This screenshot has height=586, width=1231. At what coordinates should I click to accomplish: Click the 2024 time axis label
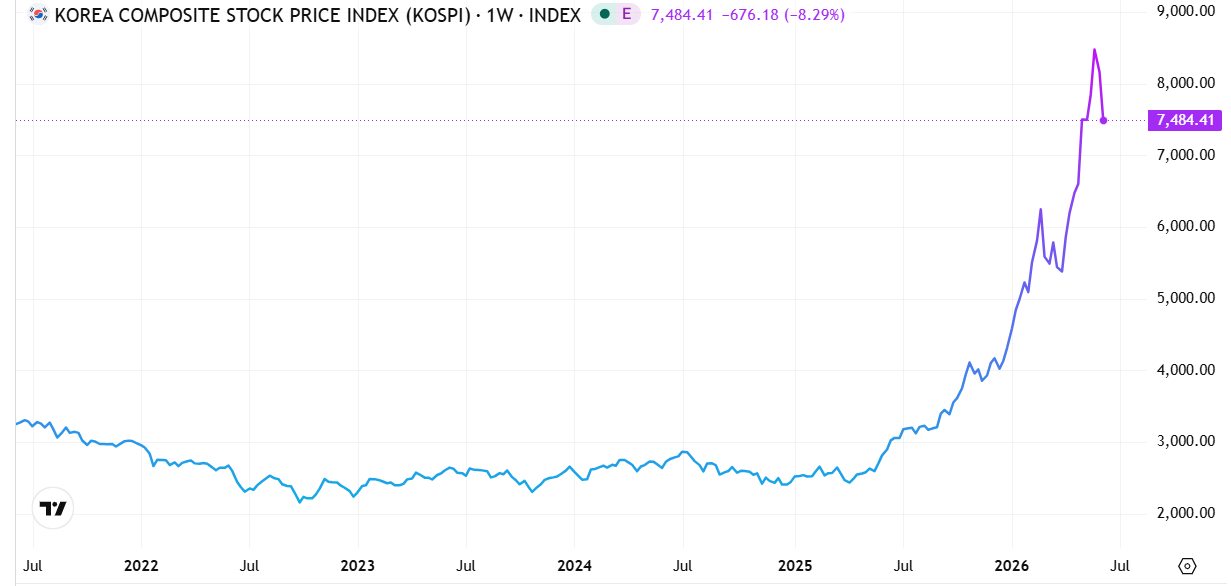[x=574, y=566]
